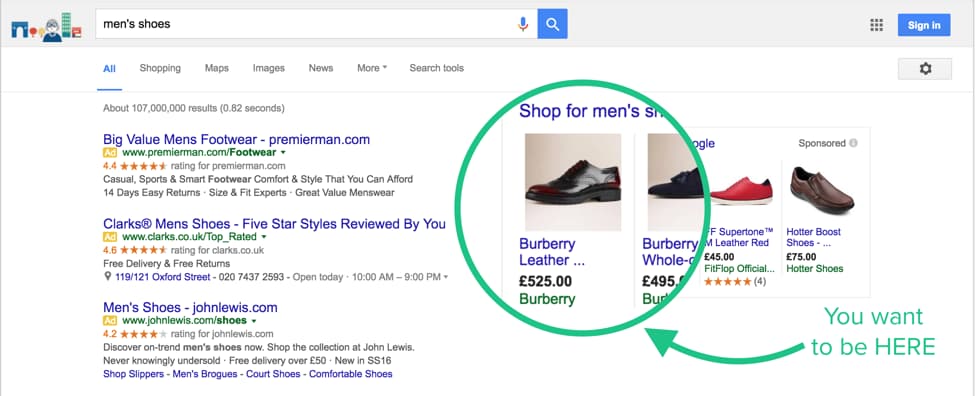Viewport: 975px width, 396px height.
Task: Click the blue magnifier search button
Action: pos(552,24)
